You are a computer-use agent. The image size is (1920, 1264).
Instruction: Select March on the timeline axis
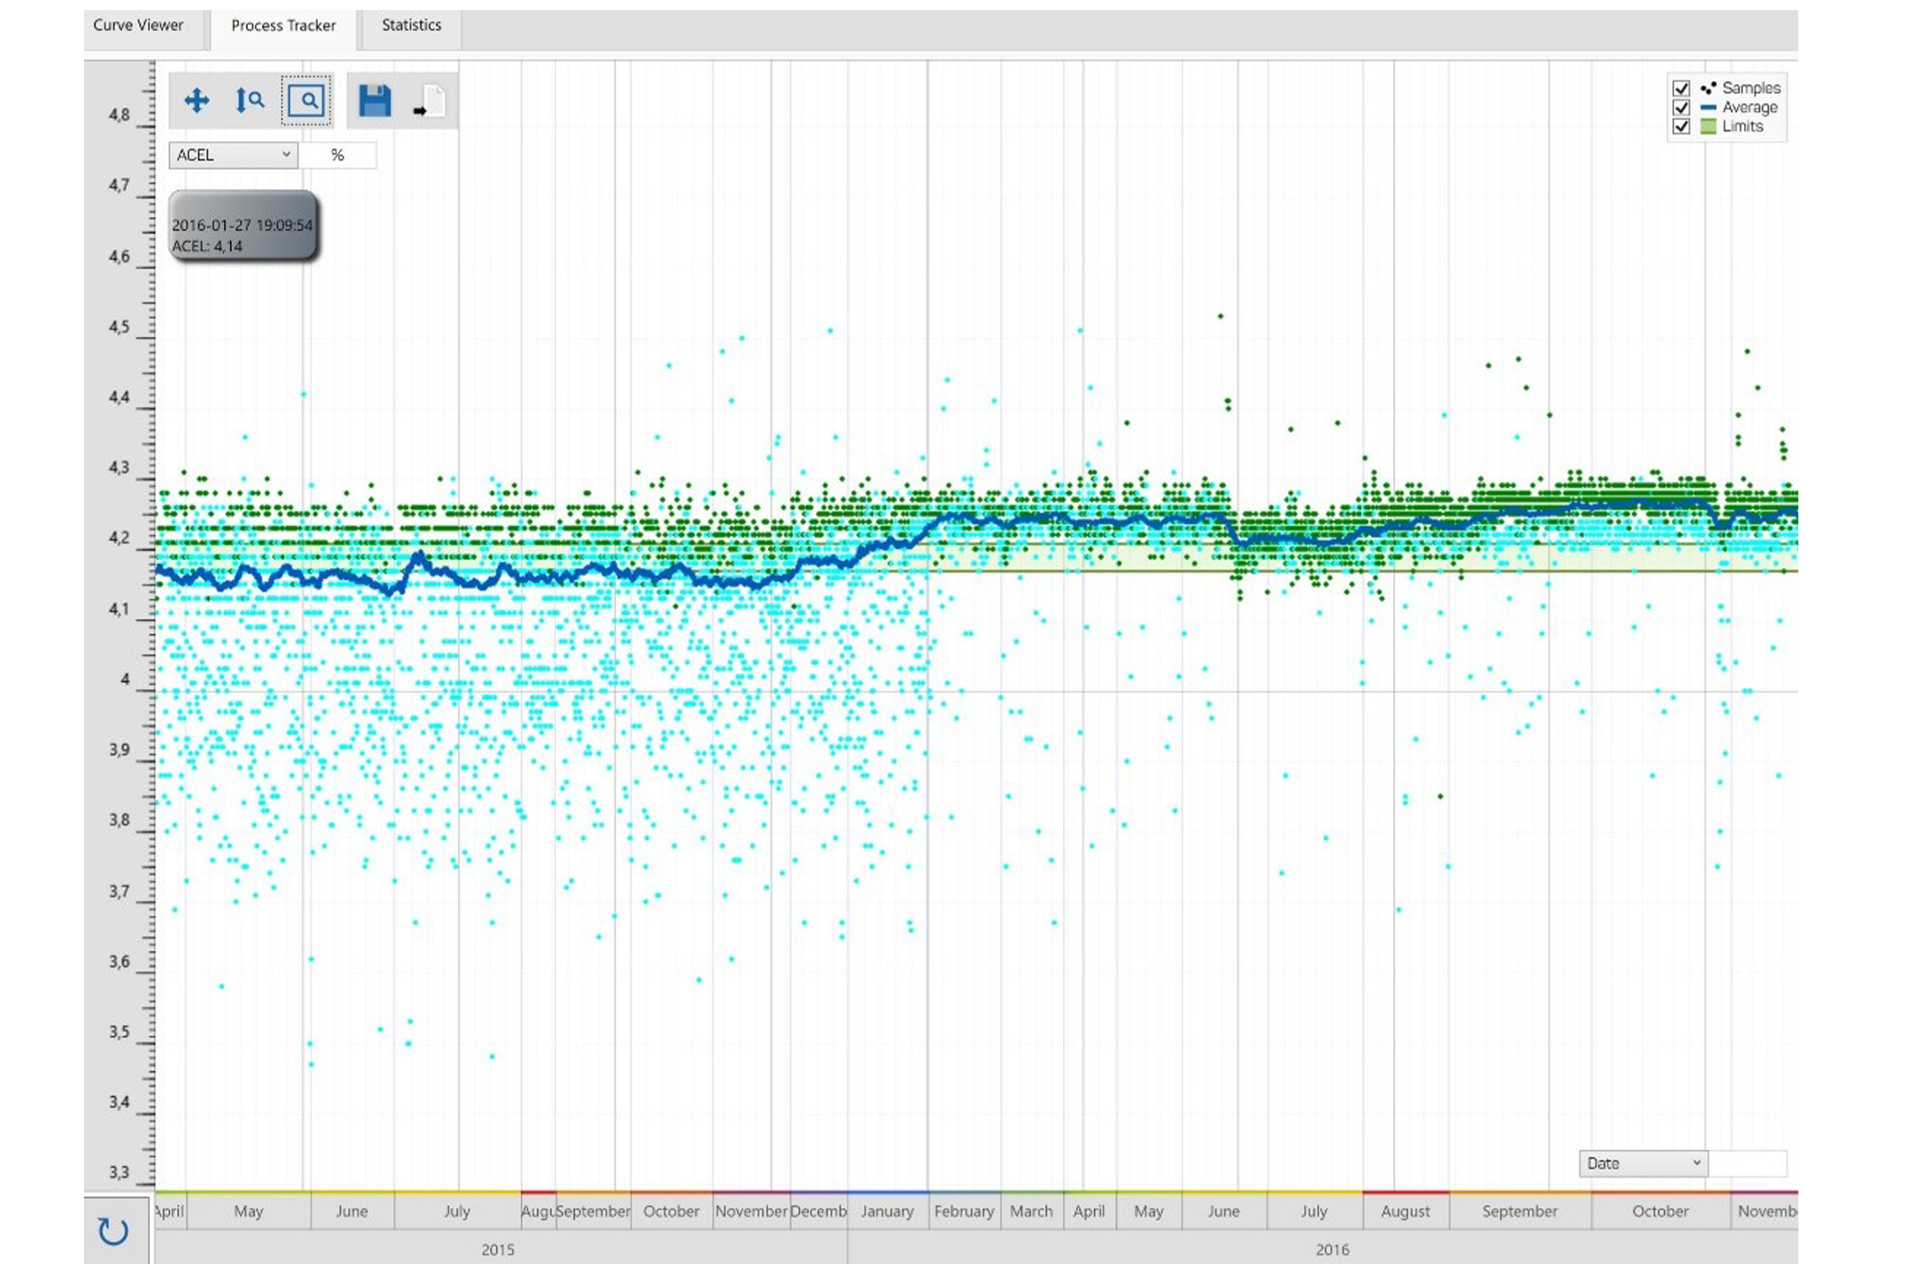tap(1031, 1211)
